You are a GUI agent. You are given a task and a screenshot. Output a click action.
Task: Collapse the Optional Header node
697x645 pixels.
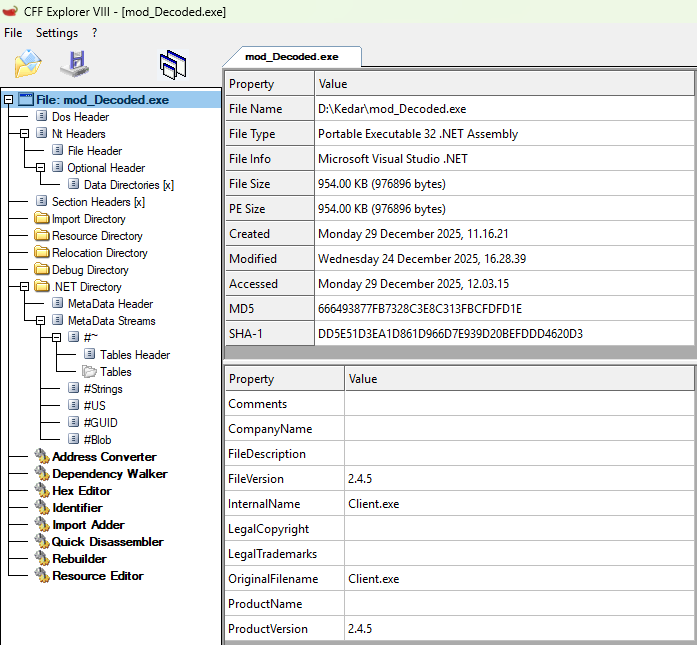pyautogui.click(x=41, y=168)
